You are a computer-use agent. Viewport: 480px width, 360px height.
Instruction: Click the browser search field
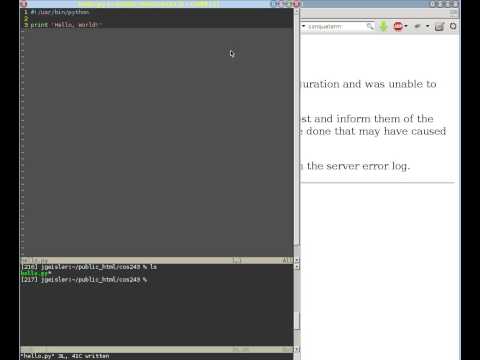(x=336, y=26)
